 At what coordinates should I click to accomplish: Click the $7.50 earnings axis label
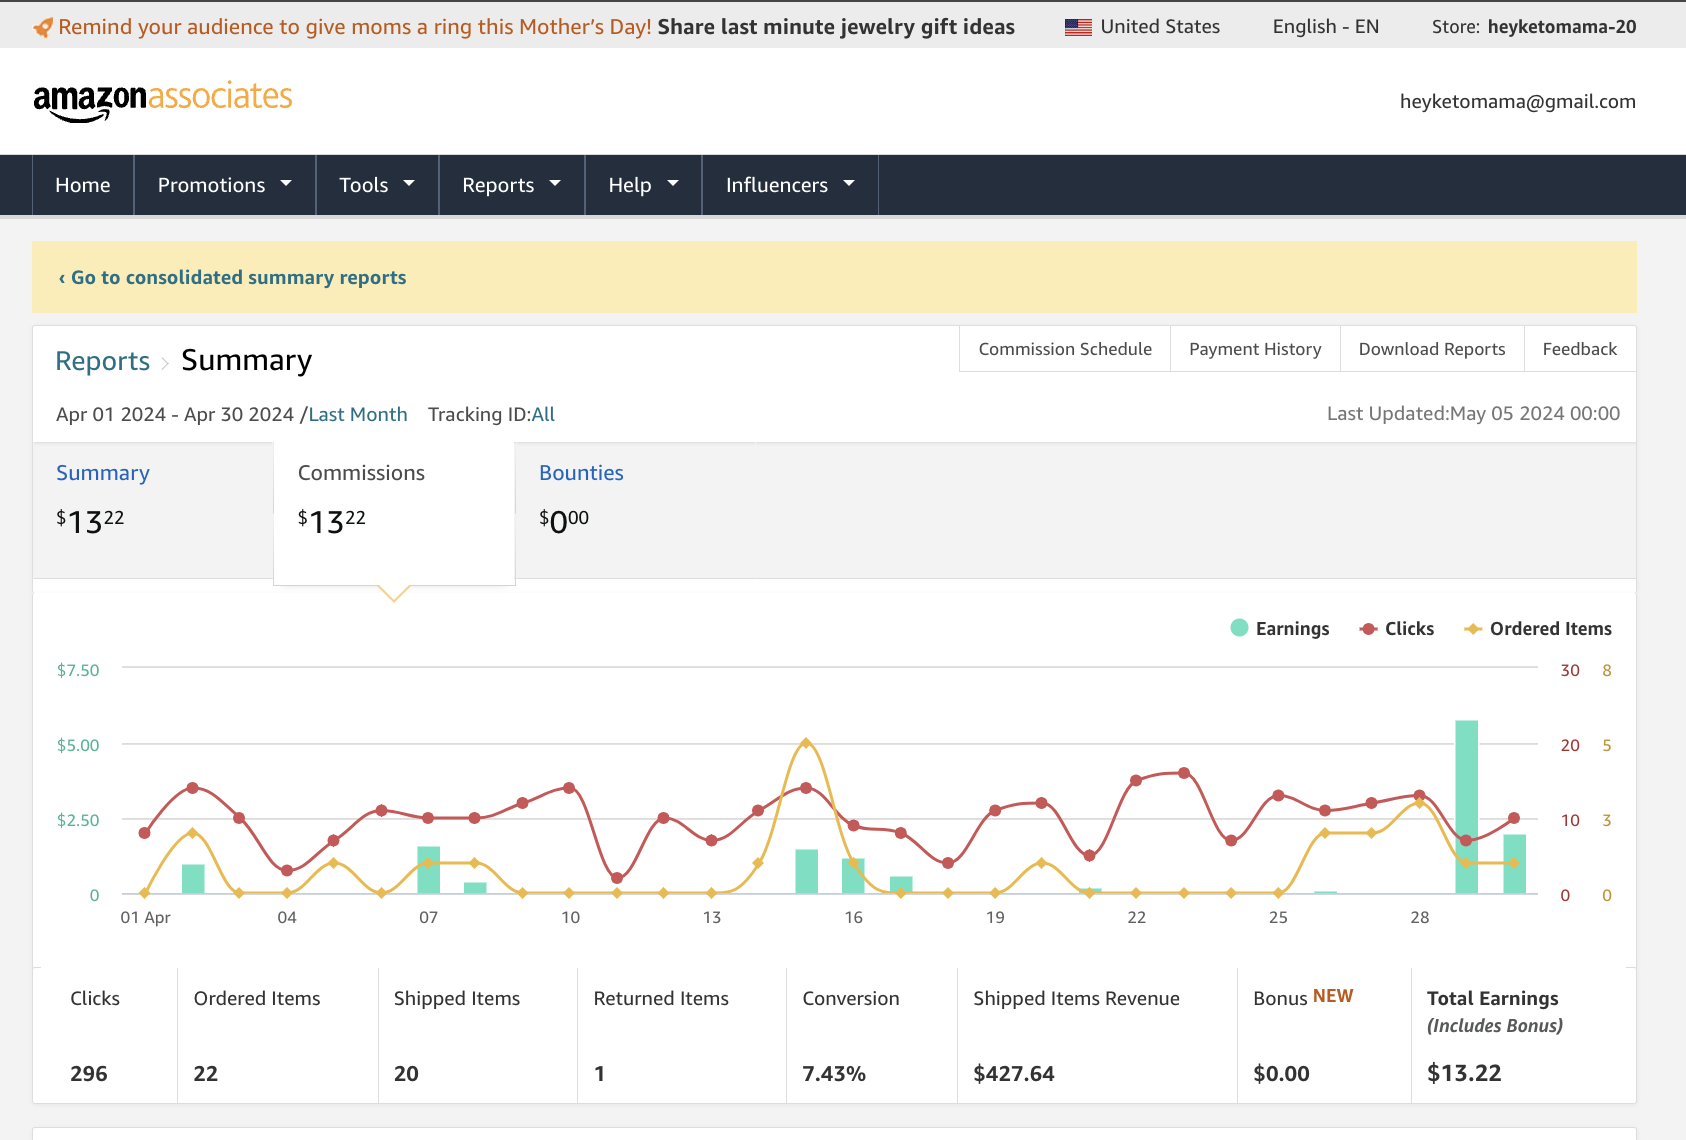click(x=78, y=670)
